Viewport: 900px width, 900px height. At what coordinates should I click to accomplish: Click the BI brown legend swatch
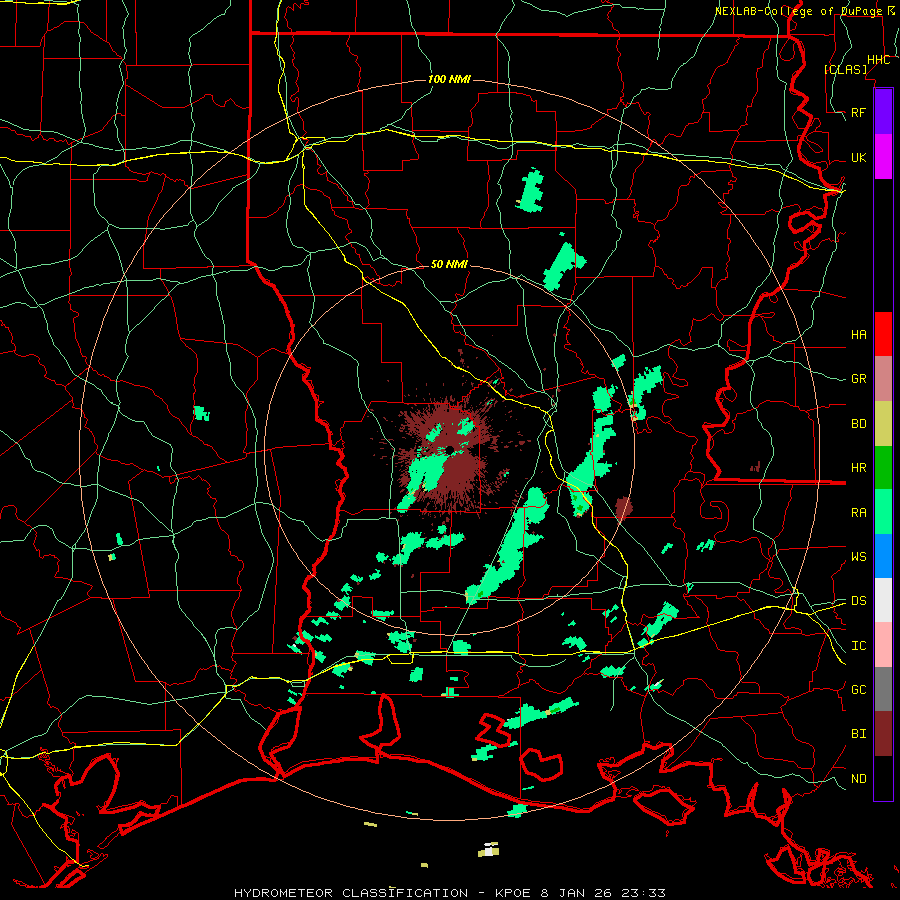pyautogui.click(x=883, y=734)
